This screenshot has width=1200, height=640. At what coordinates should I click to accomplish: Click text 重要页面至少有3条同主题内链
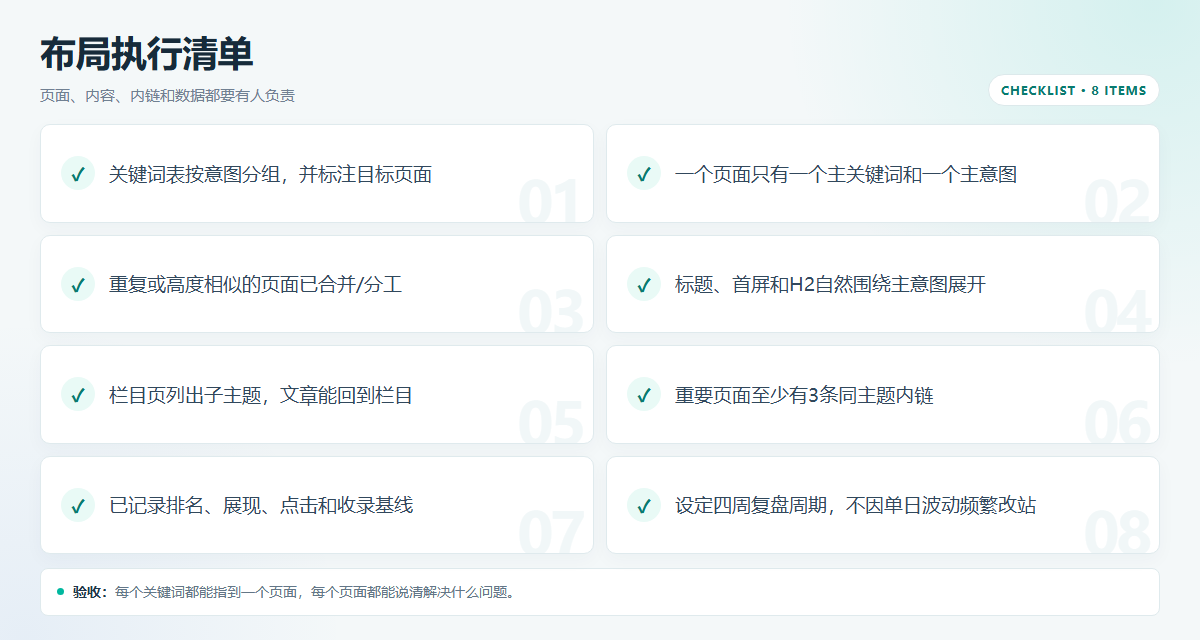[804, 396]
